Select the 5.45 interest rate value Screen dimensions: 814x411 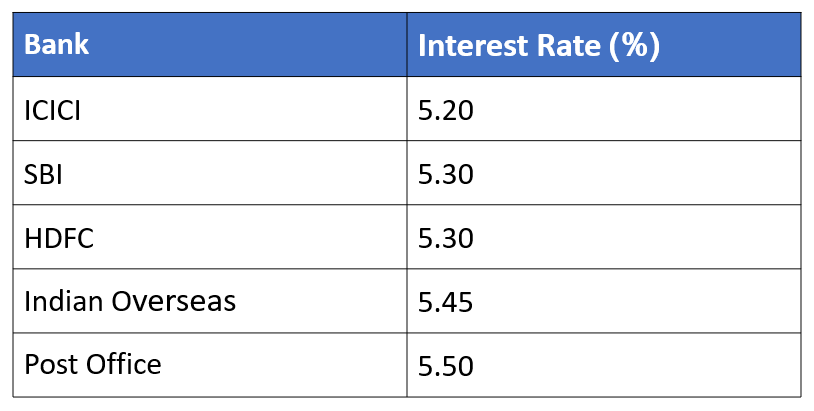pyautogui.click(x=445, y=301)
